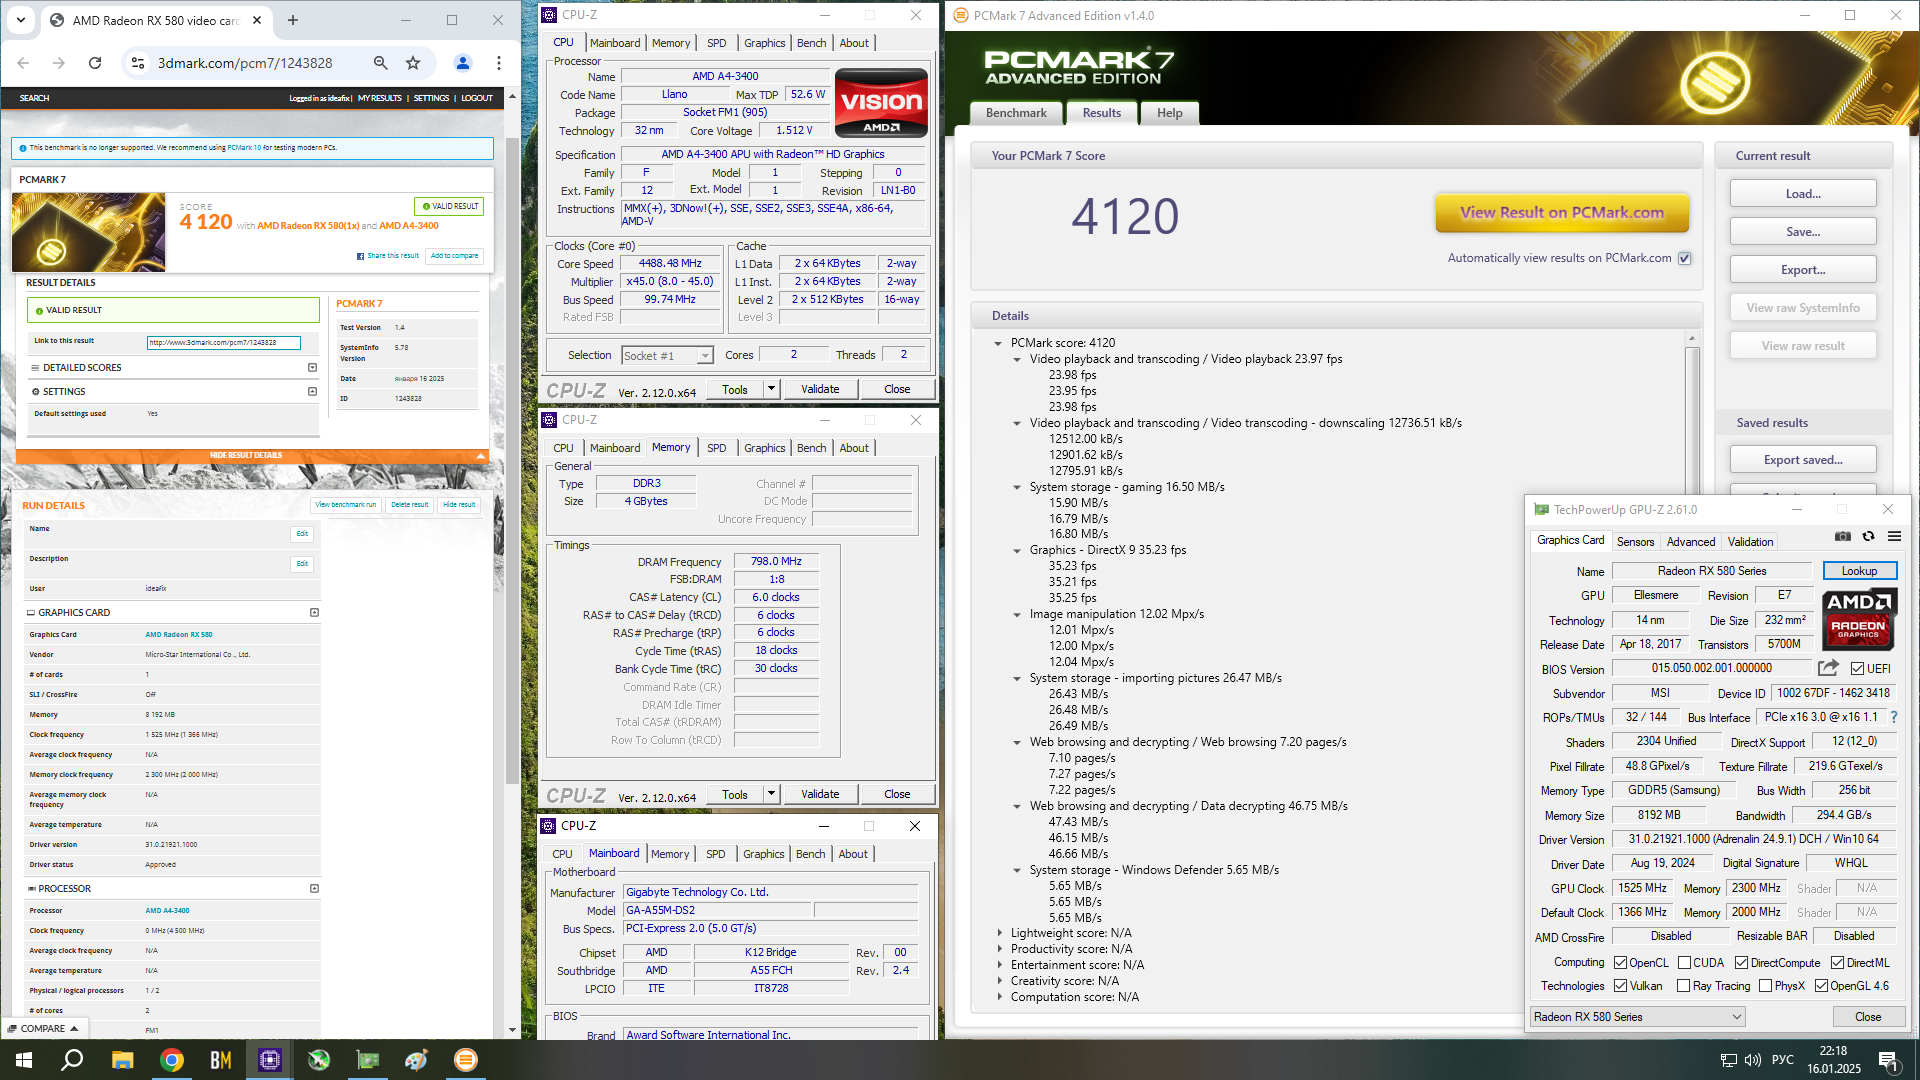1920x1080 pixels.
Task: Click the PCMark 7 result thumbnail image
Action: click(89, 232)
